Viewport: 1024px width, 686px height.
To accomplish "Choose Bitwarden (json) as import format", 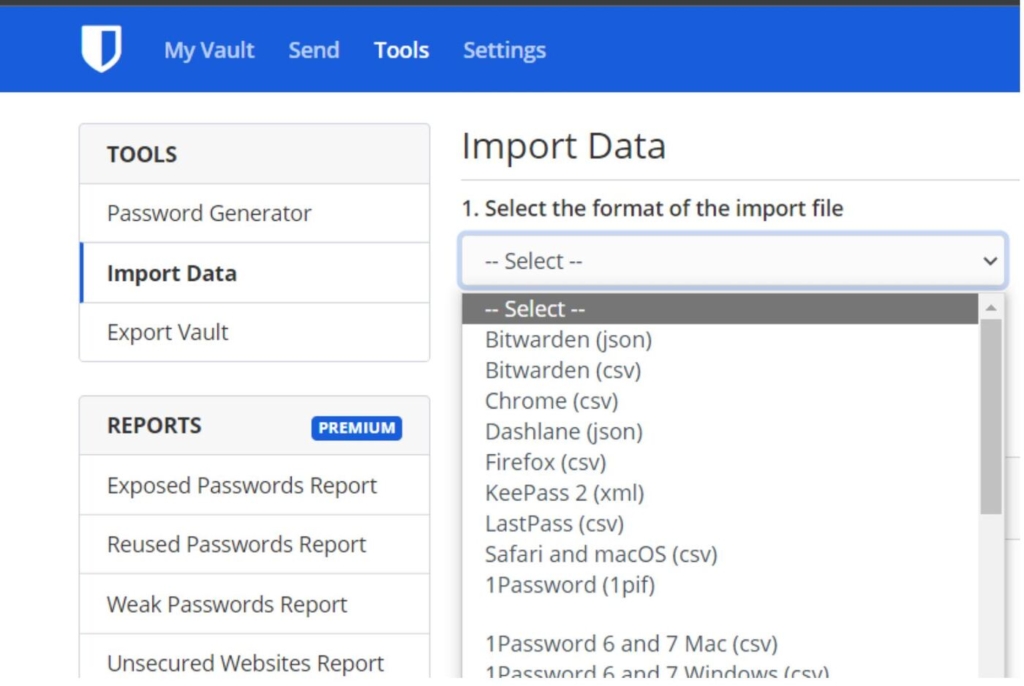I will tap(567, 339).
